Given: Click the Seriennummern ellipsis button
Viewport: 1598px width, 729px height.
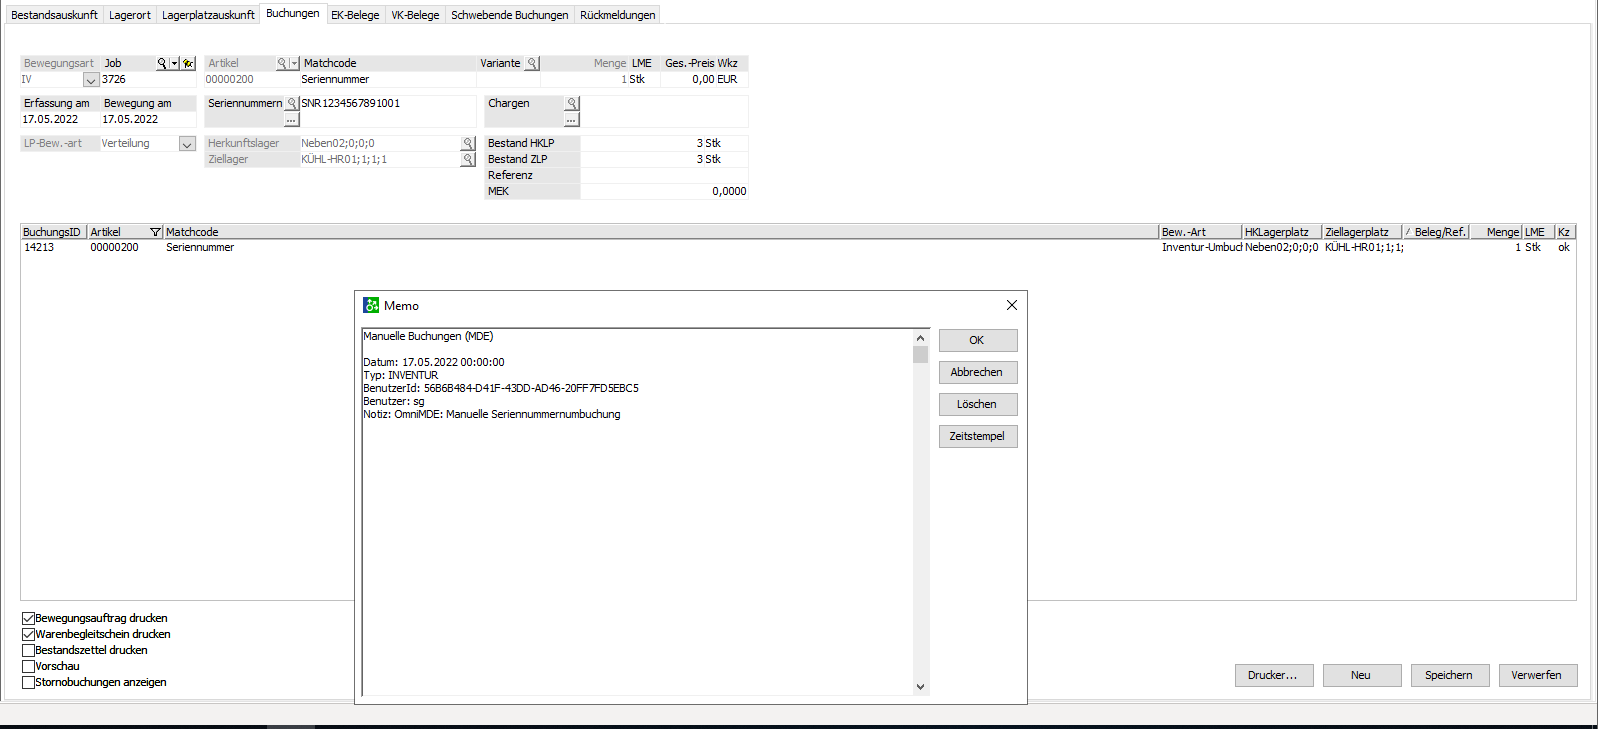Looking at the screenshot, I should click(291, 119).
